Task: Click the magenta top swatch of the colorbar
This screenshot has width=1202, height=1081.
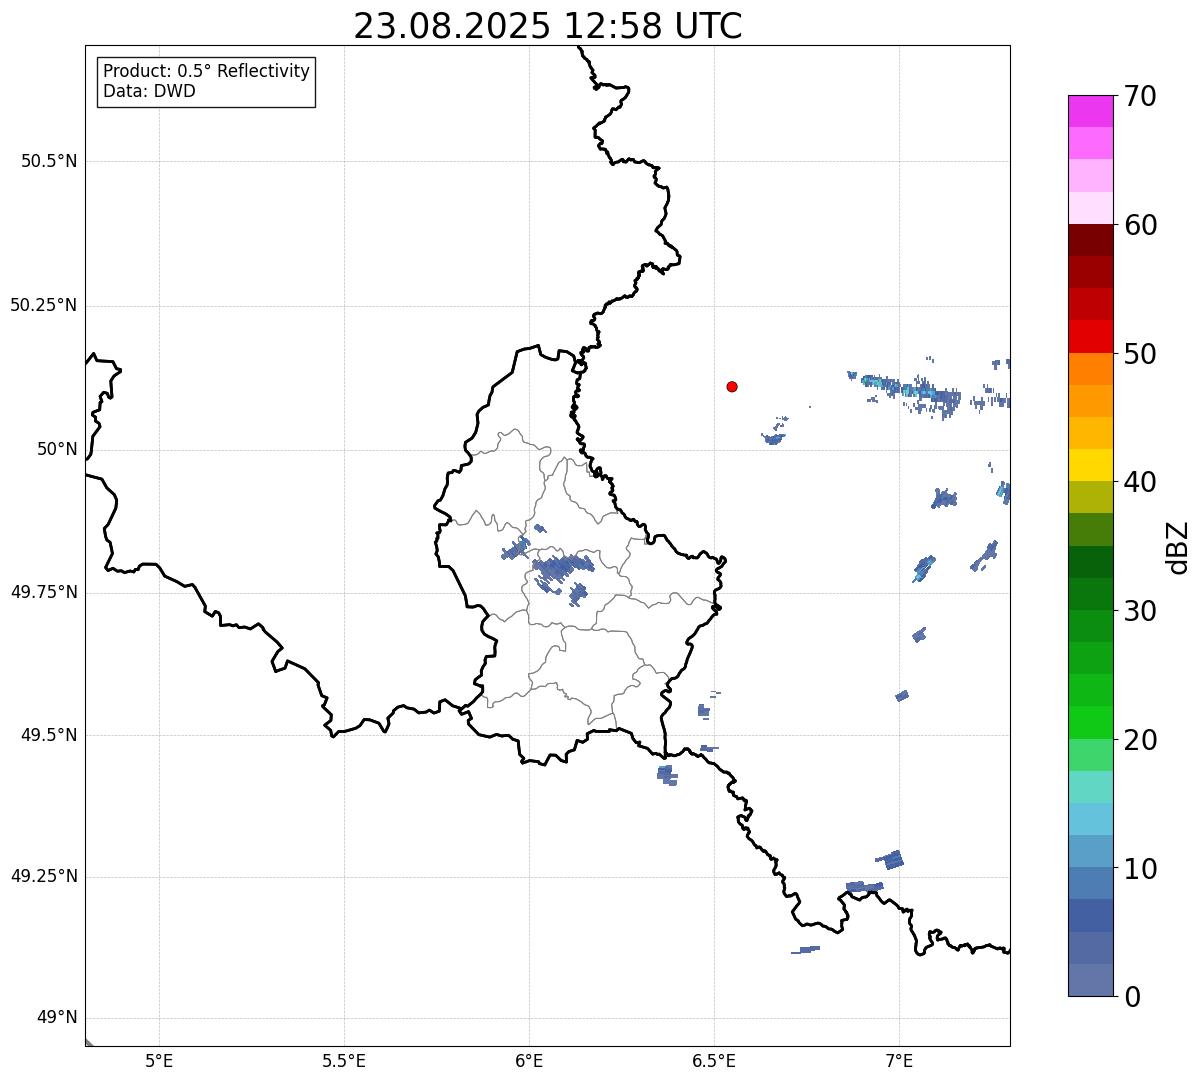Action: pos(1091,111)
